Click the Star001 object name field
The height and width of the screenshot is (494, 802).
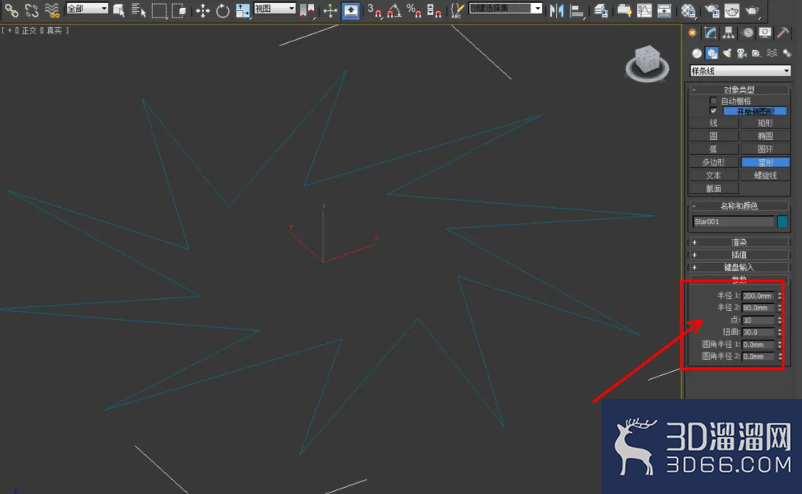[x=733, y=221]
